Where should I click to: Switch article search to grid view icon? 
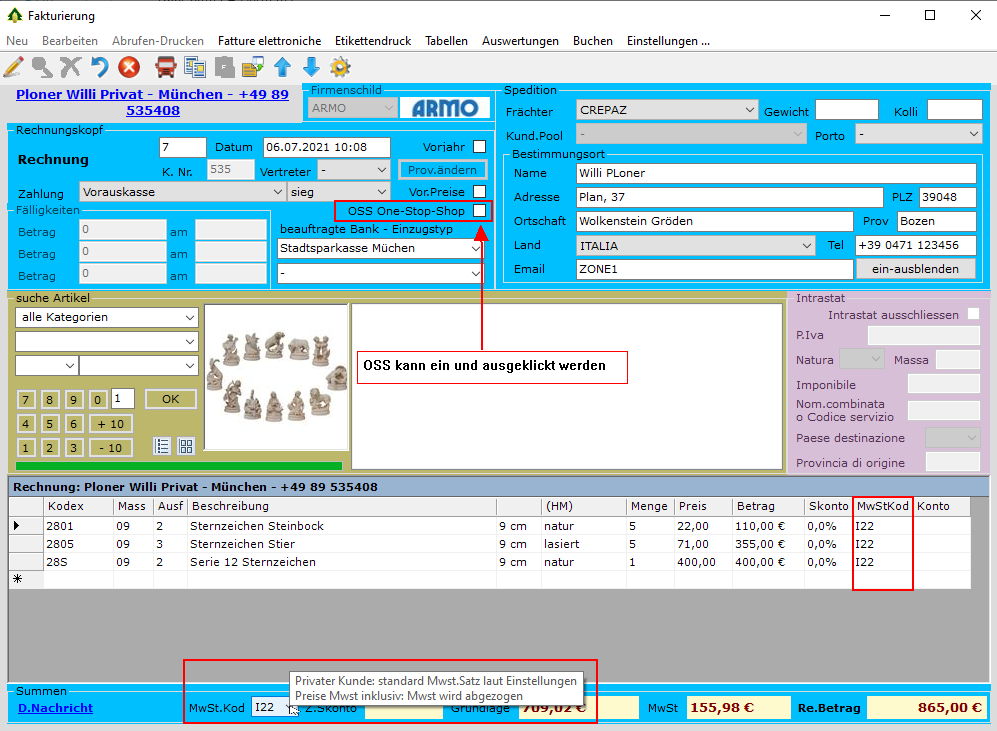pos(186,446)
